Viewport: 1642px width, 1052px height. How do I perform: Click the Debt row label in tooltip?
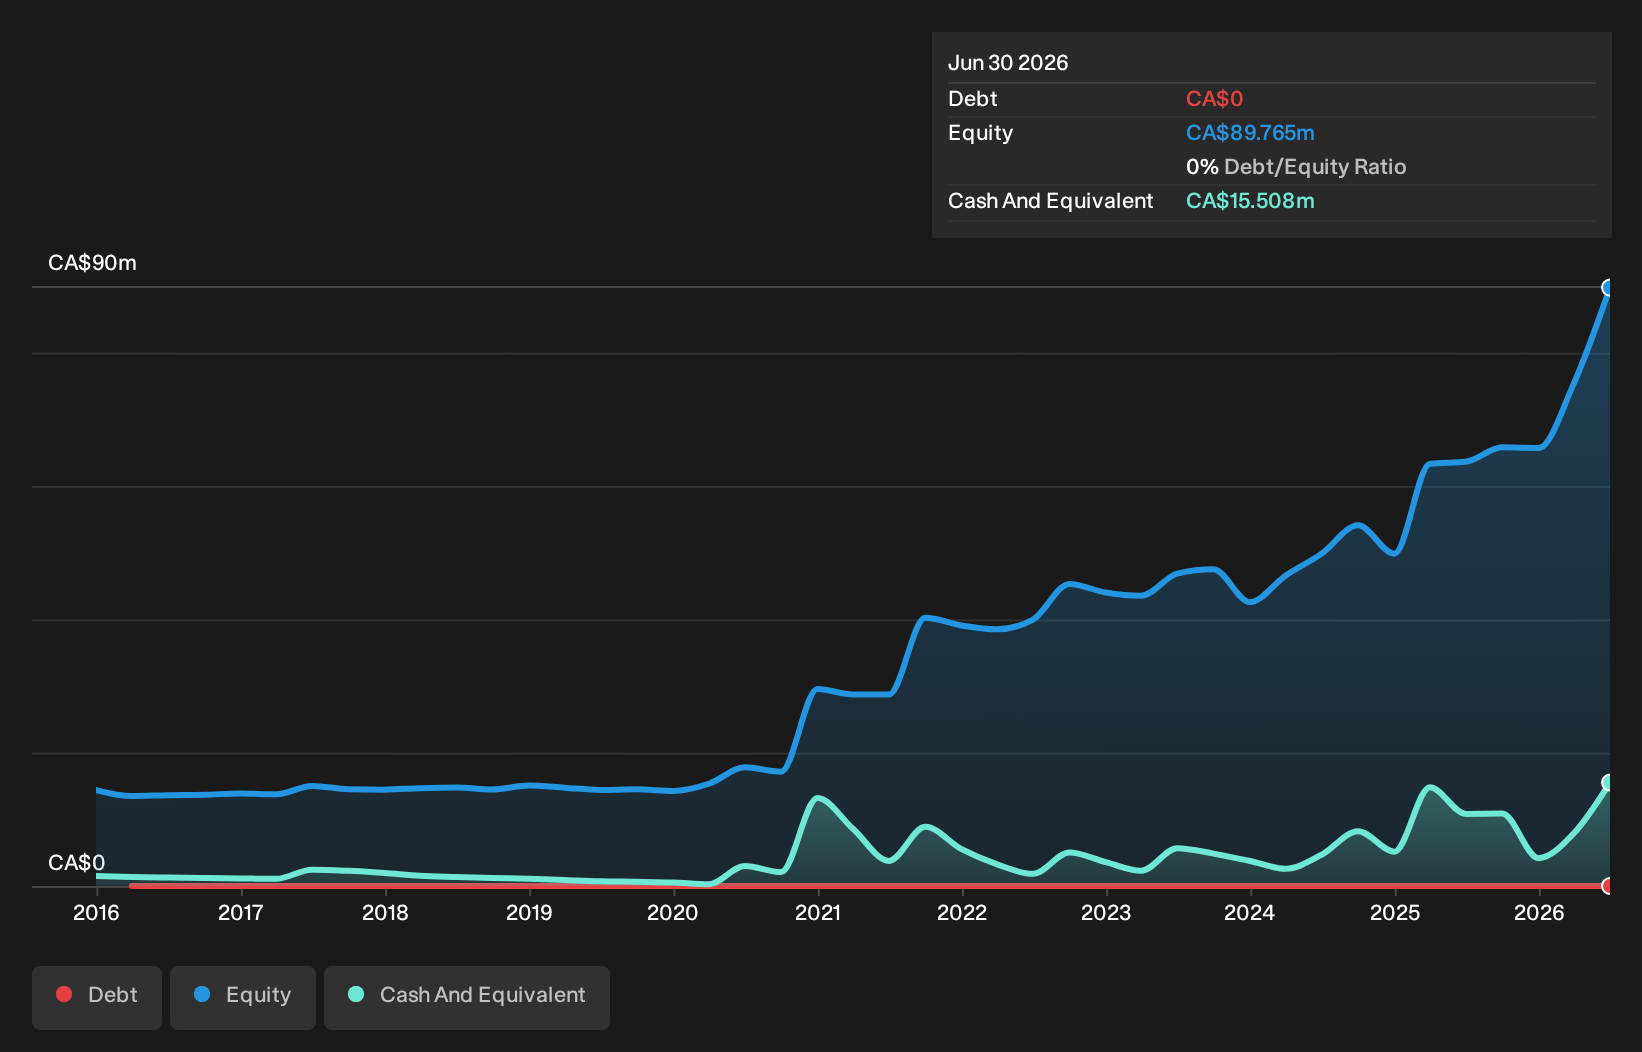(x=973, y=99)
